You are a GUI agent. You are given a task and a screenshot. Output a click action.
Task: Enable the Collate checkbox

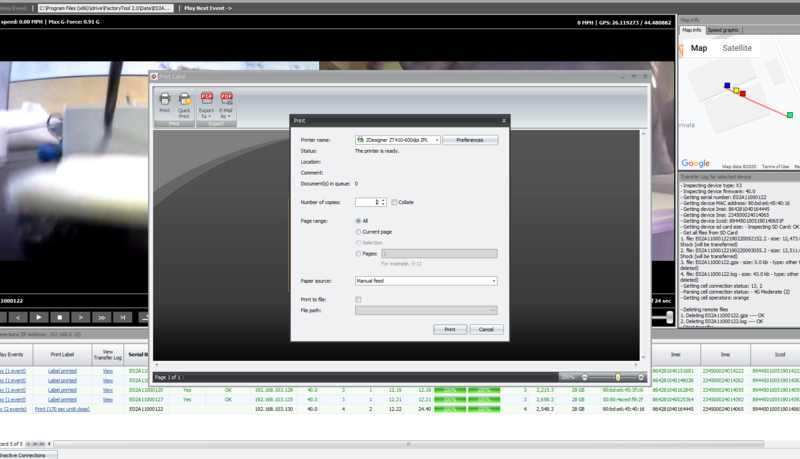click(x=394, y=202)
